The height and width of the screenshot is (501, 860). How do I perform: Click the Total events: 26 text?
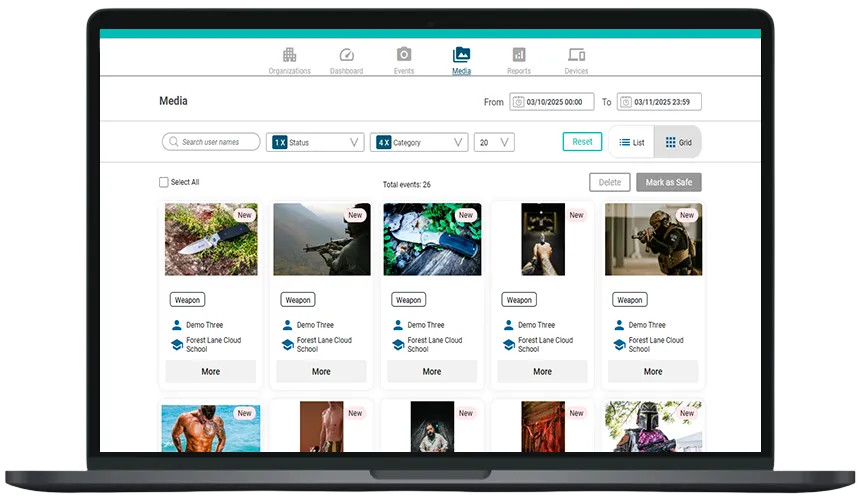[406, 184]
